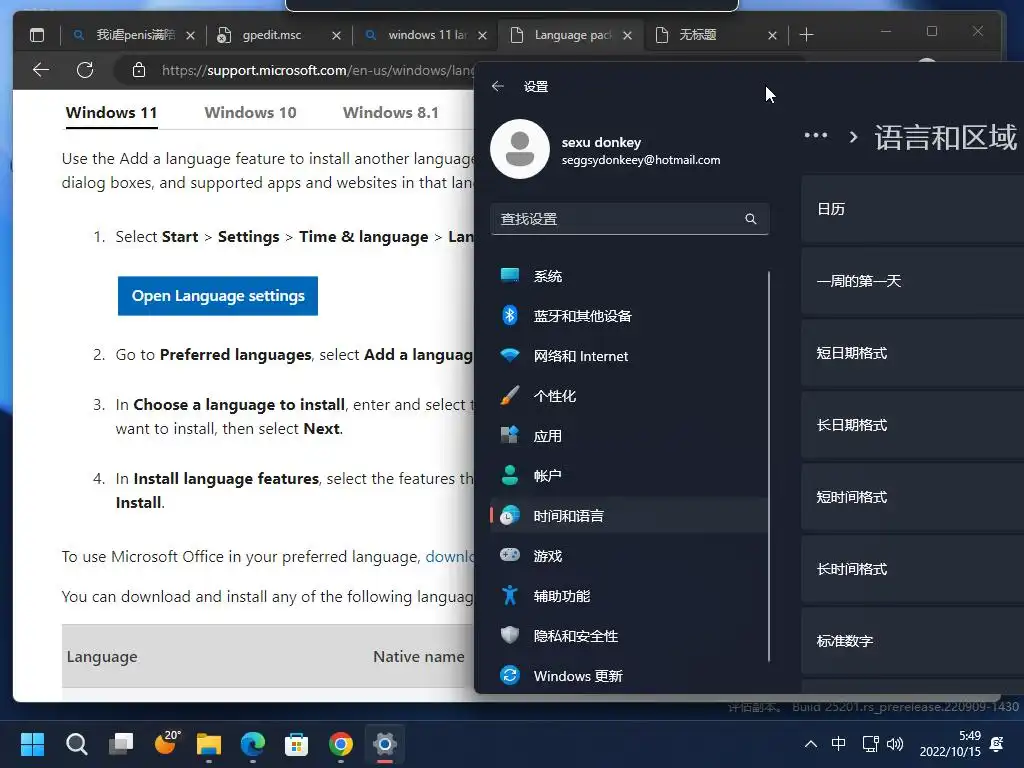Switch to the 无标题 browser tab
Viewport: 1024px width, 768px height.
[x=697, y=35]
